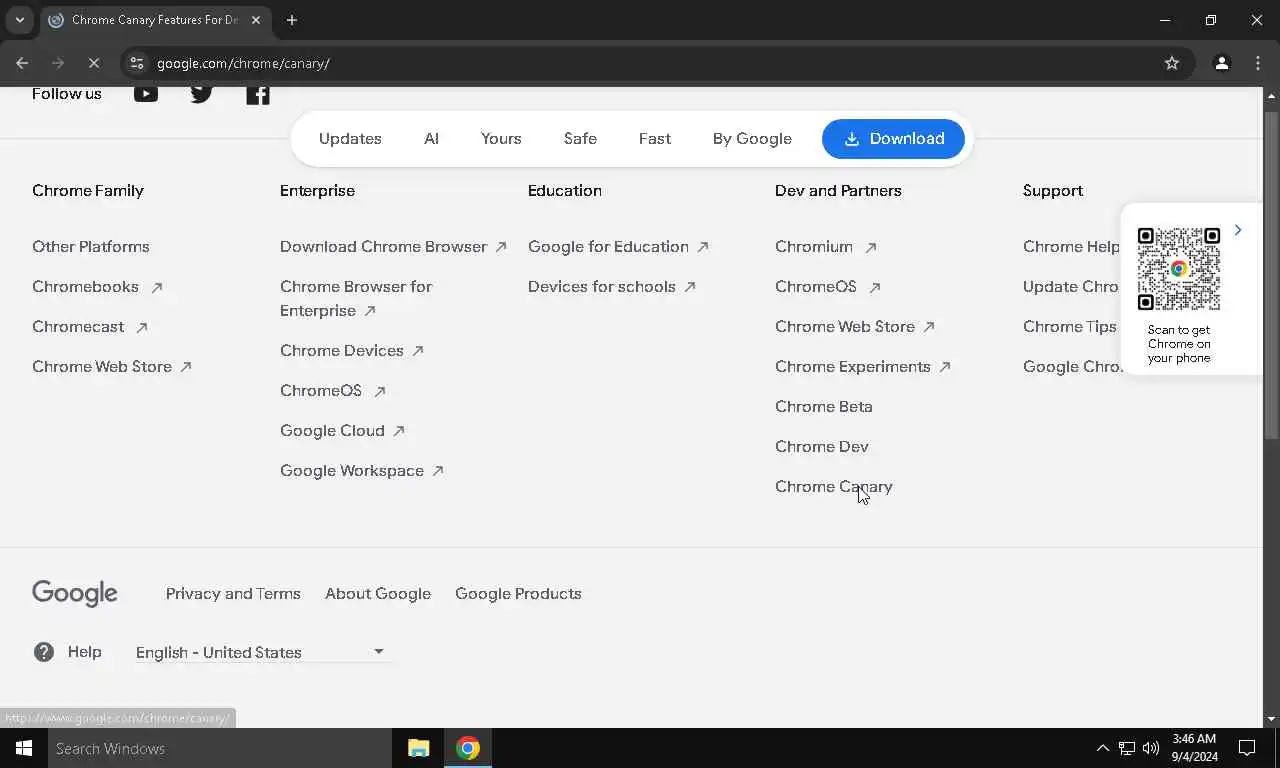This screenshot has width=1280, height=768.
Task: Show hidden system tray icons
Action: coord(1102,748)
